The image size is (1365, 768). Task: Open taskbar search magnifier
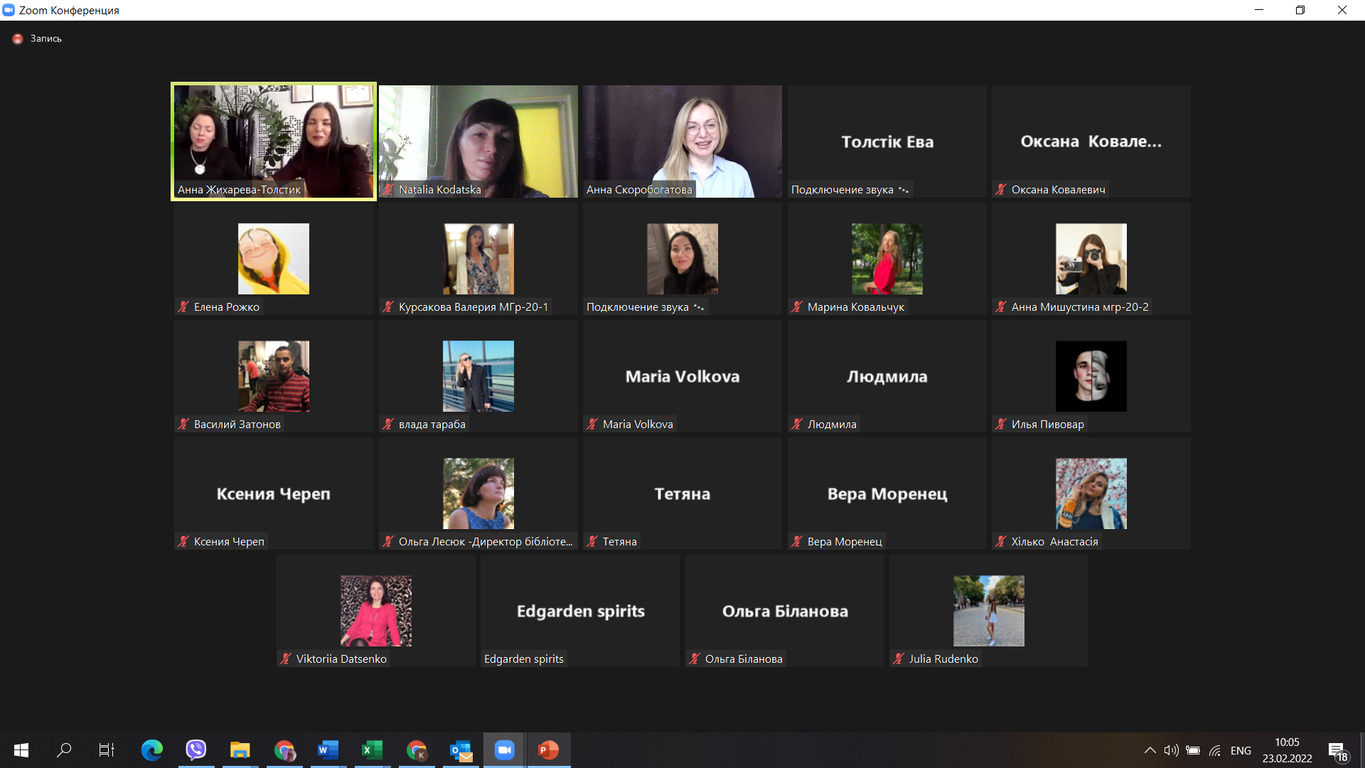(x=64, y=750)
